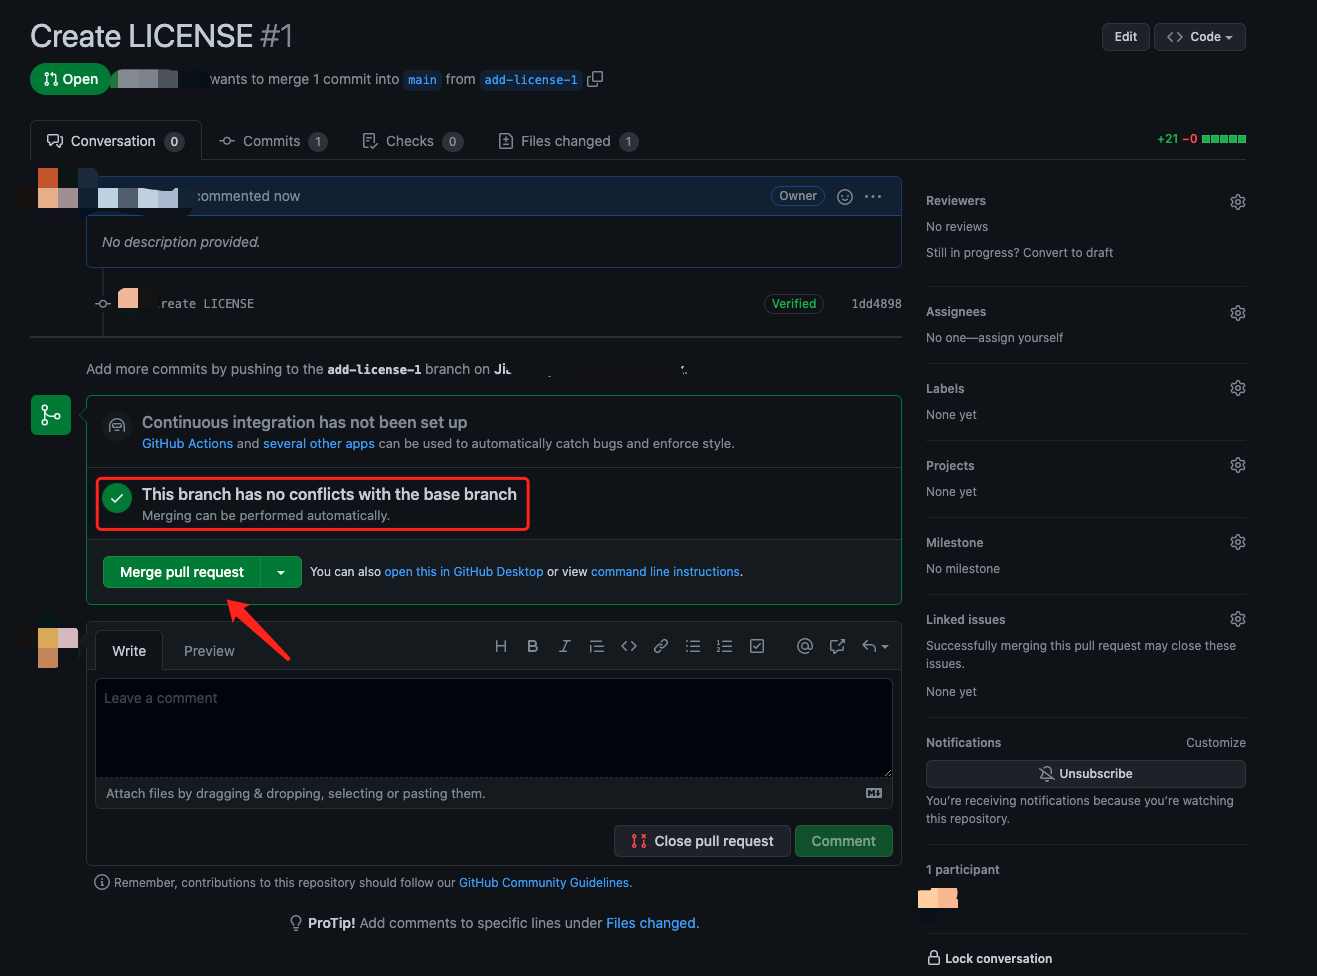Open the comment options ellipsis menu
This screenshot has width=1317, height=976.
tap(872, 196)
